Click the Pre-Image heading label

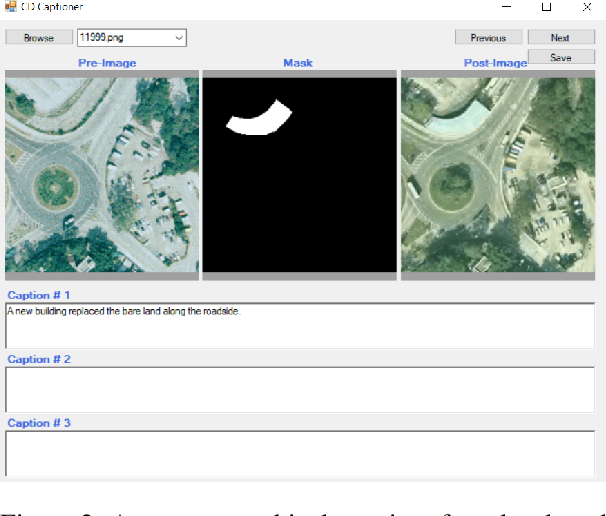(x=107, y=63)
